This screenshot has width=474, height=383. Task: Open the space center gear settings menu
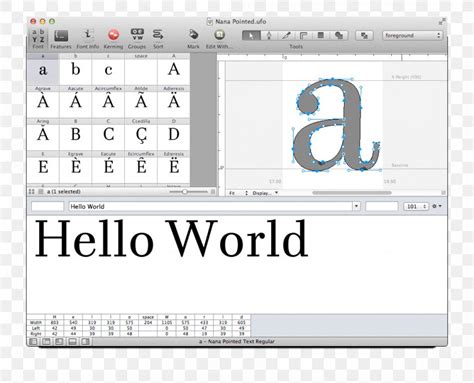click(437, 206)
